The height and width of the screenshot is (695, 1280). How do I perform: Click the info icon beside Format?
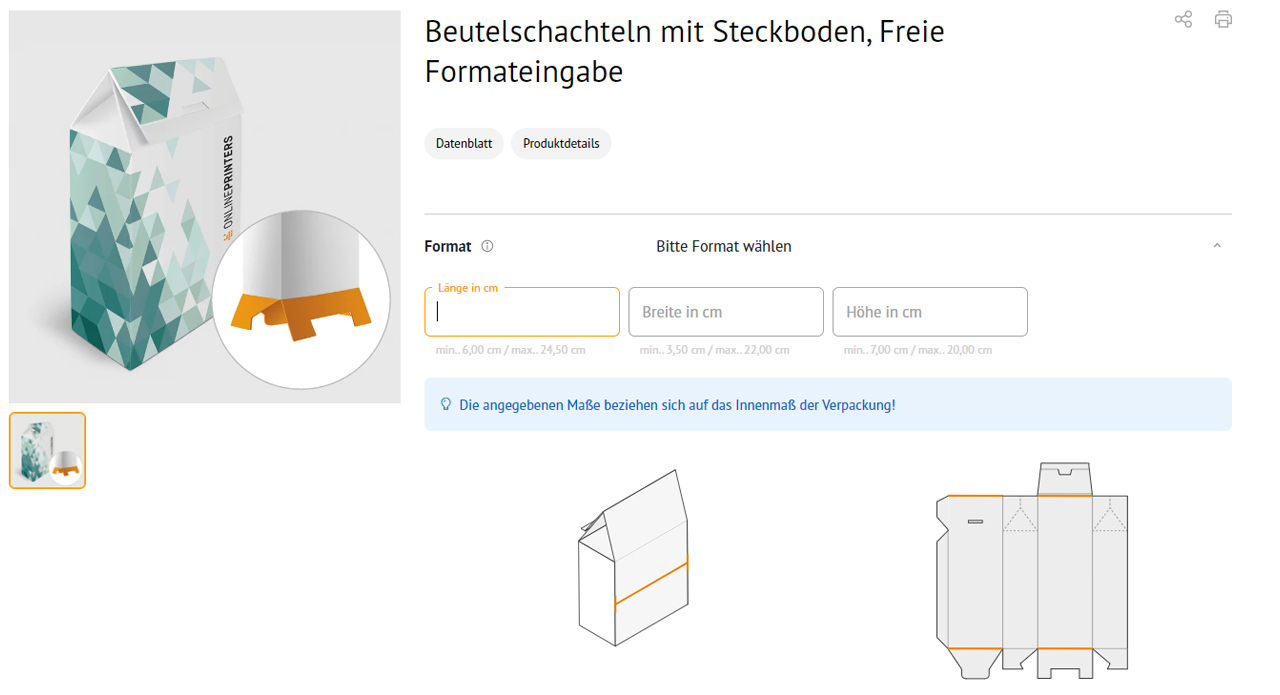pyautogui.click(x=487, y=246)
